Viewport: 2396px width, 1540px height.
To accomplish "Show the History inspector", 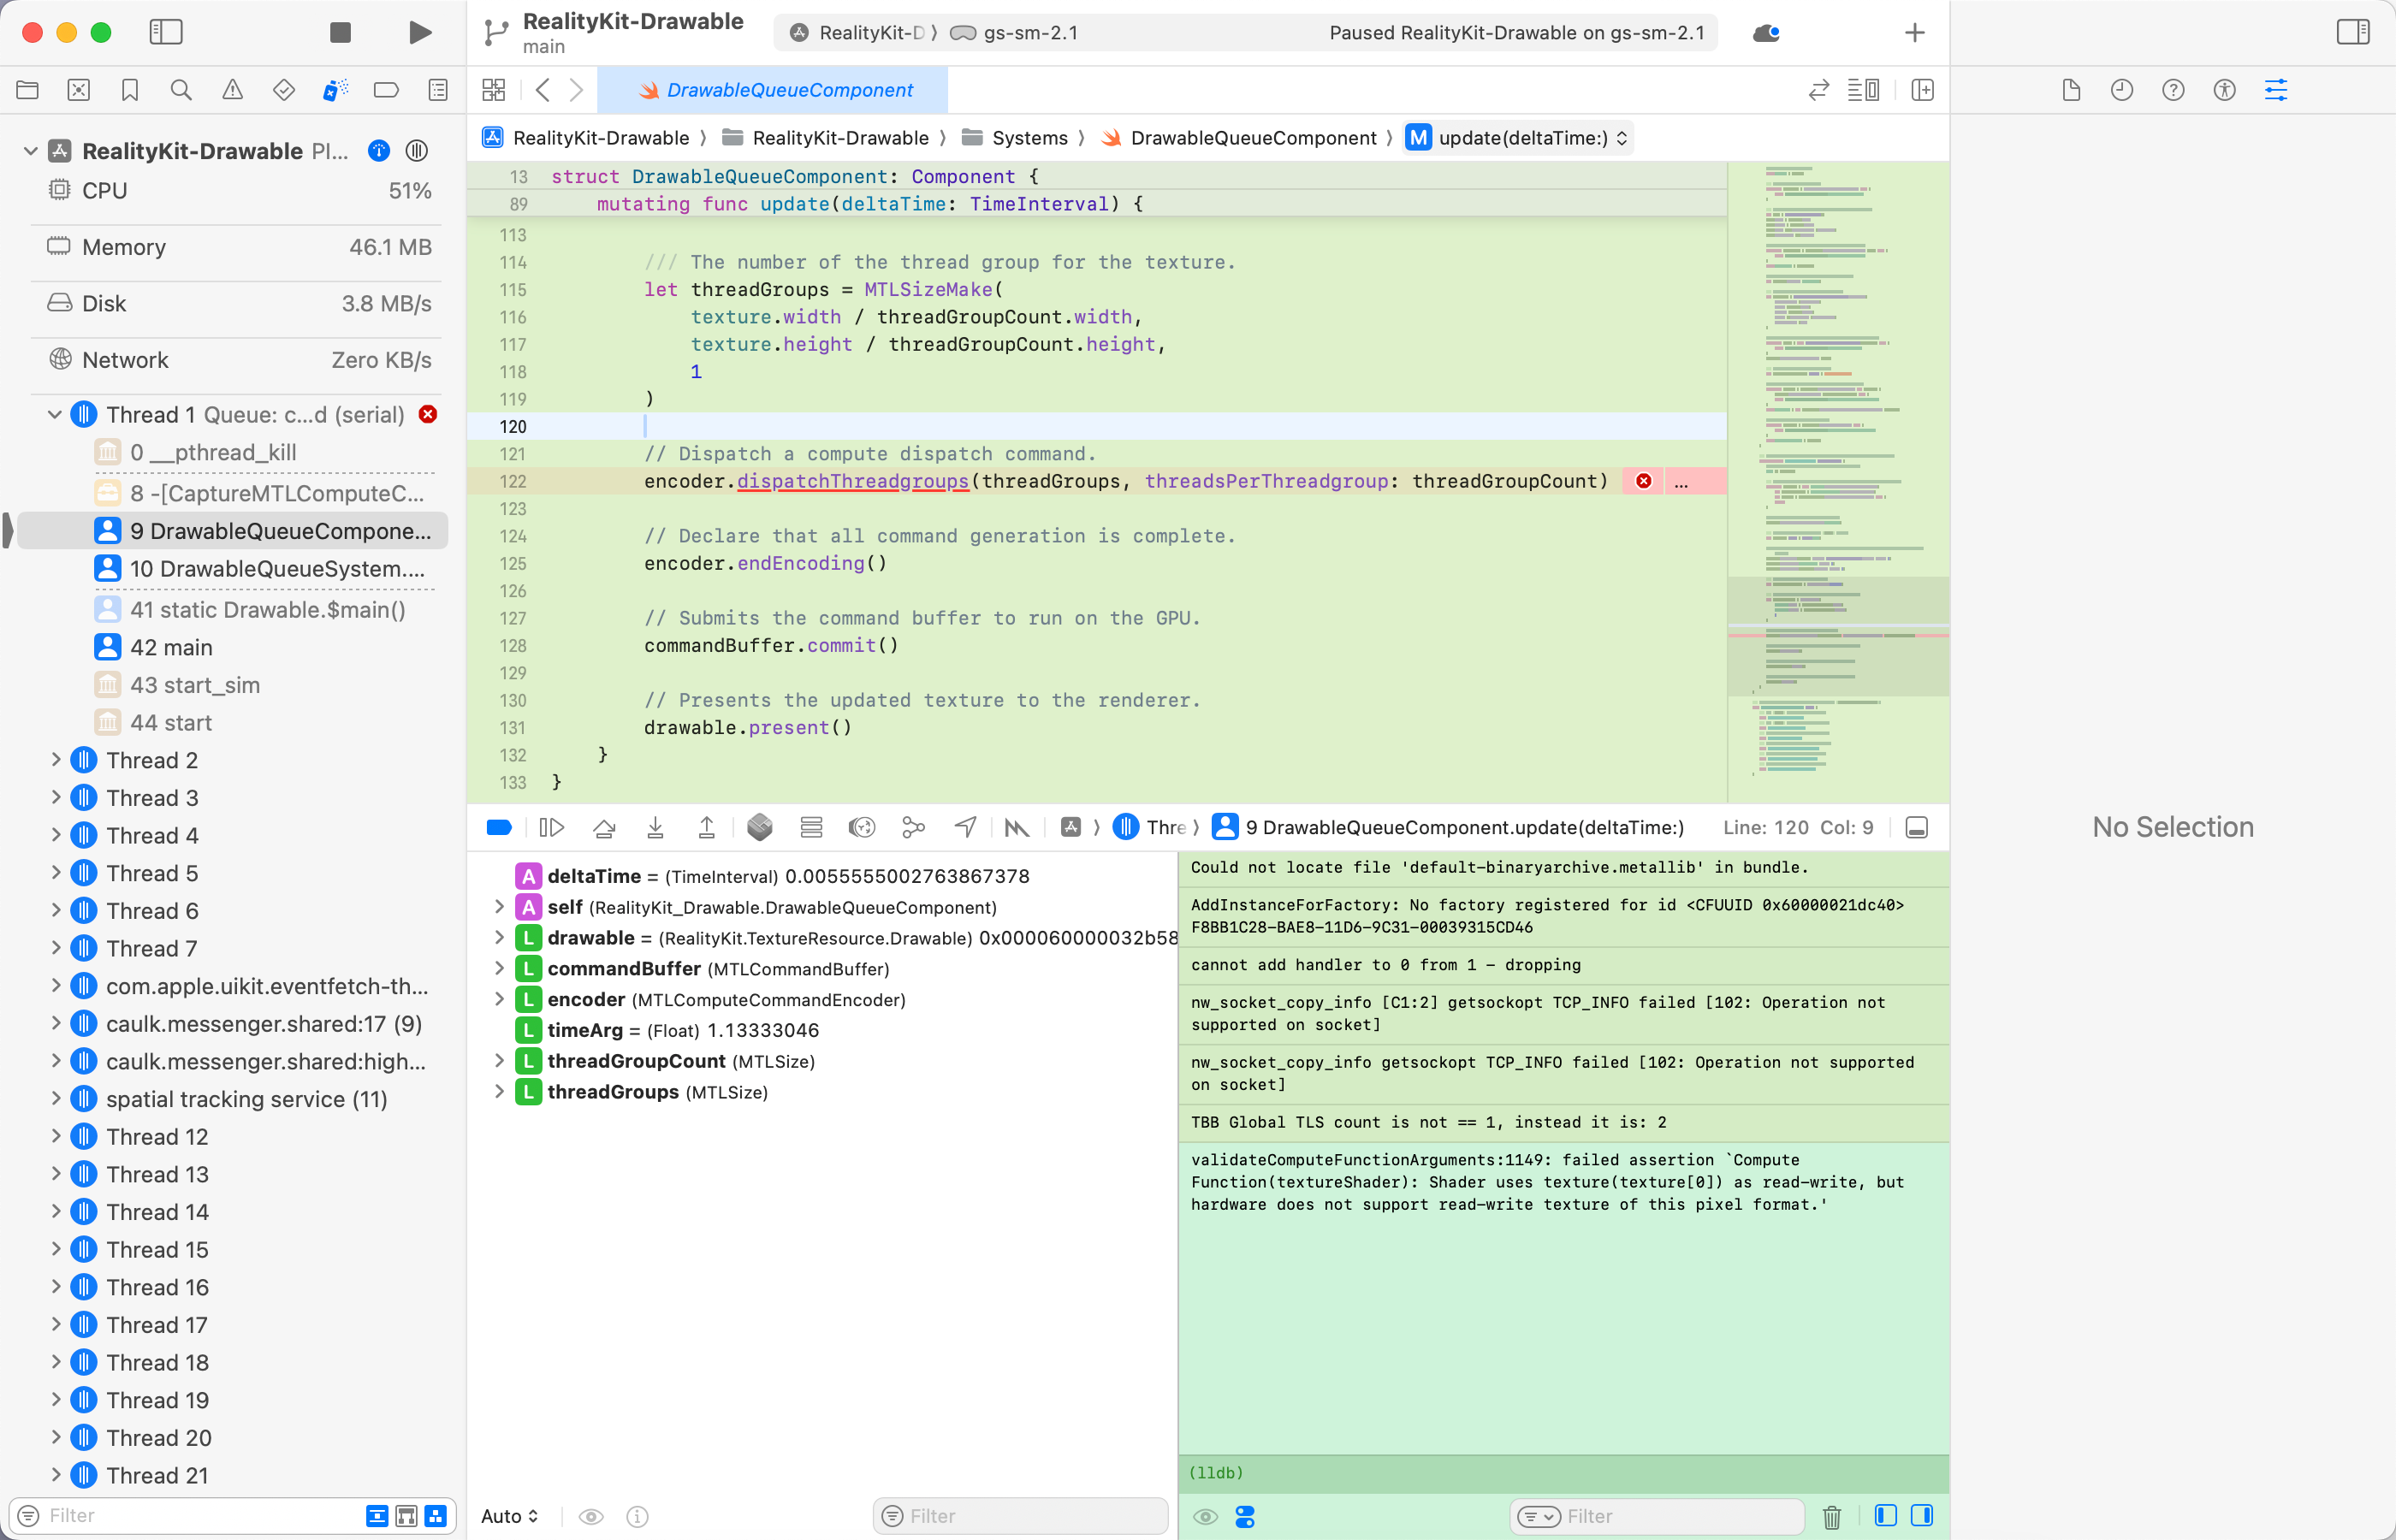I will pyautogui.click(x=2122, y=90).
